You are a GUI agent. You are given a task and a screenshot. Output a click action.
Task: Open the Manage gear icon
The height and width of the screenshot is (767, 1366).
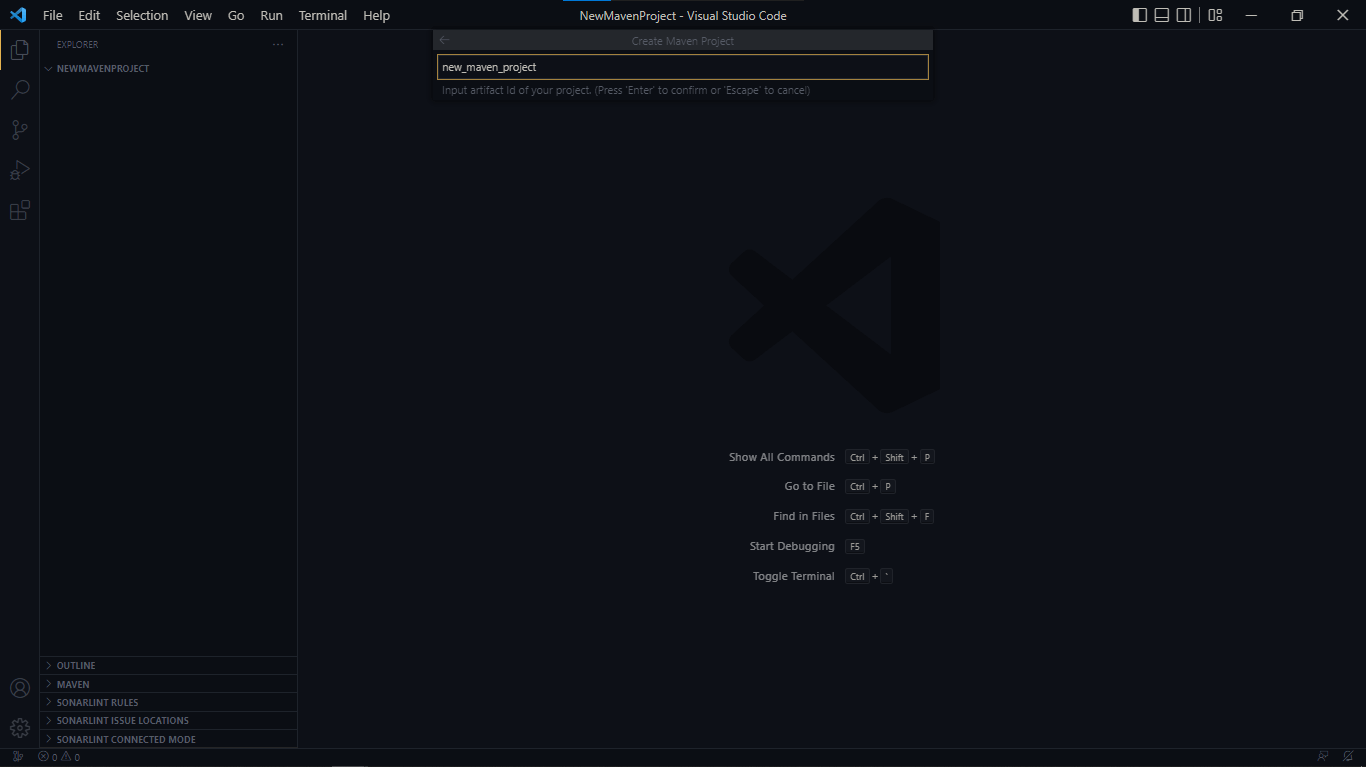pyautogui.click(x=20, y=727)
